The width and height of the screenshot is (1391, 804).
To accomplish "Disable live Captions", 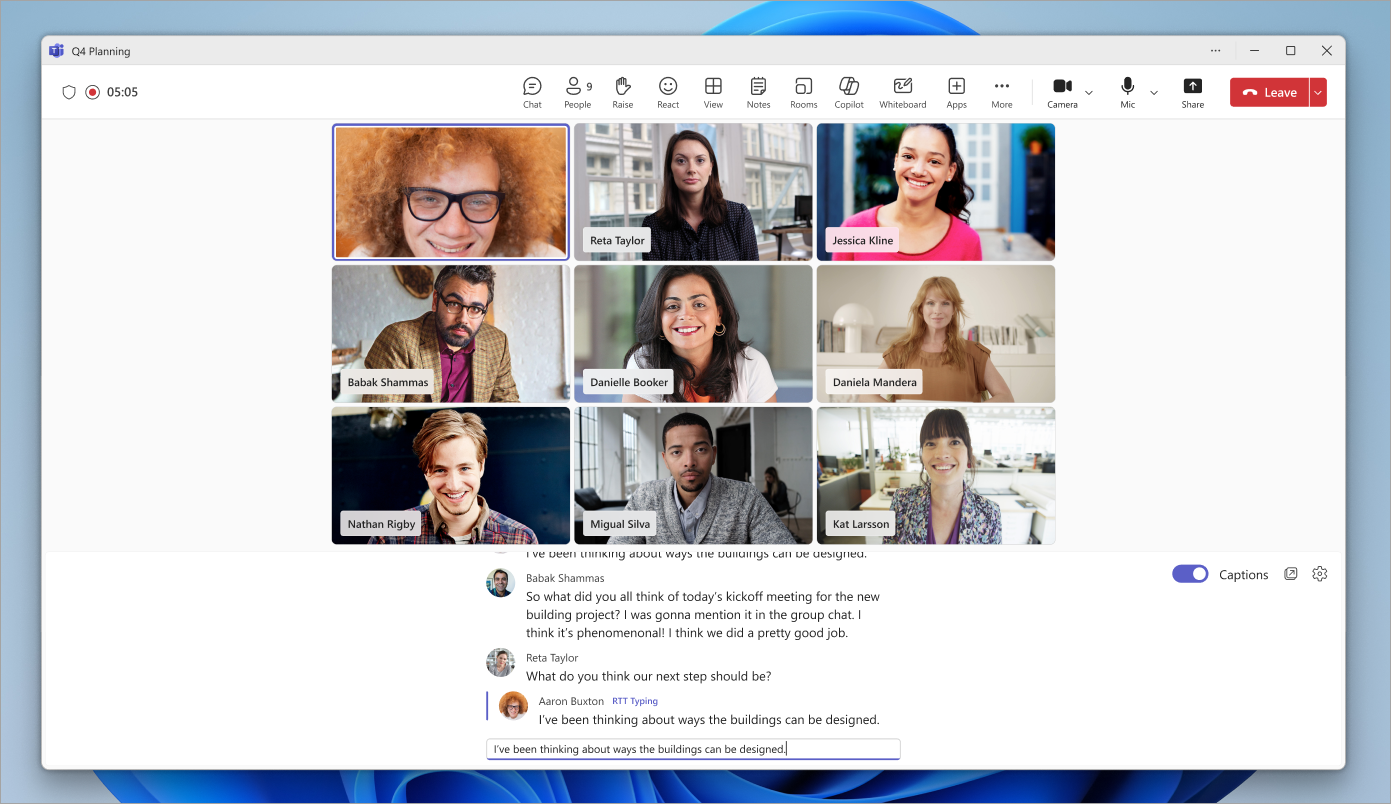I will [x=1190, y=574].
